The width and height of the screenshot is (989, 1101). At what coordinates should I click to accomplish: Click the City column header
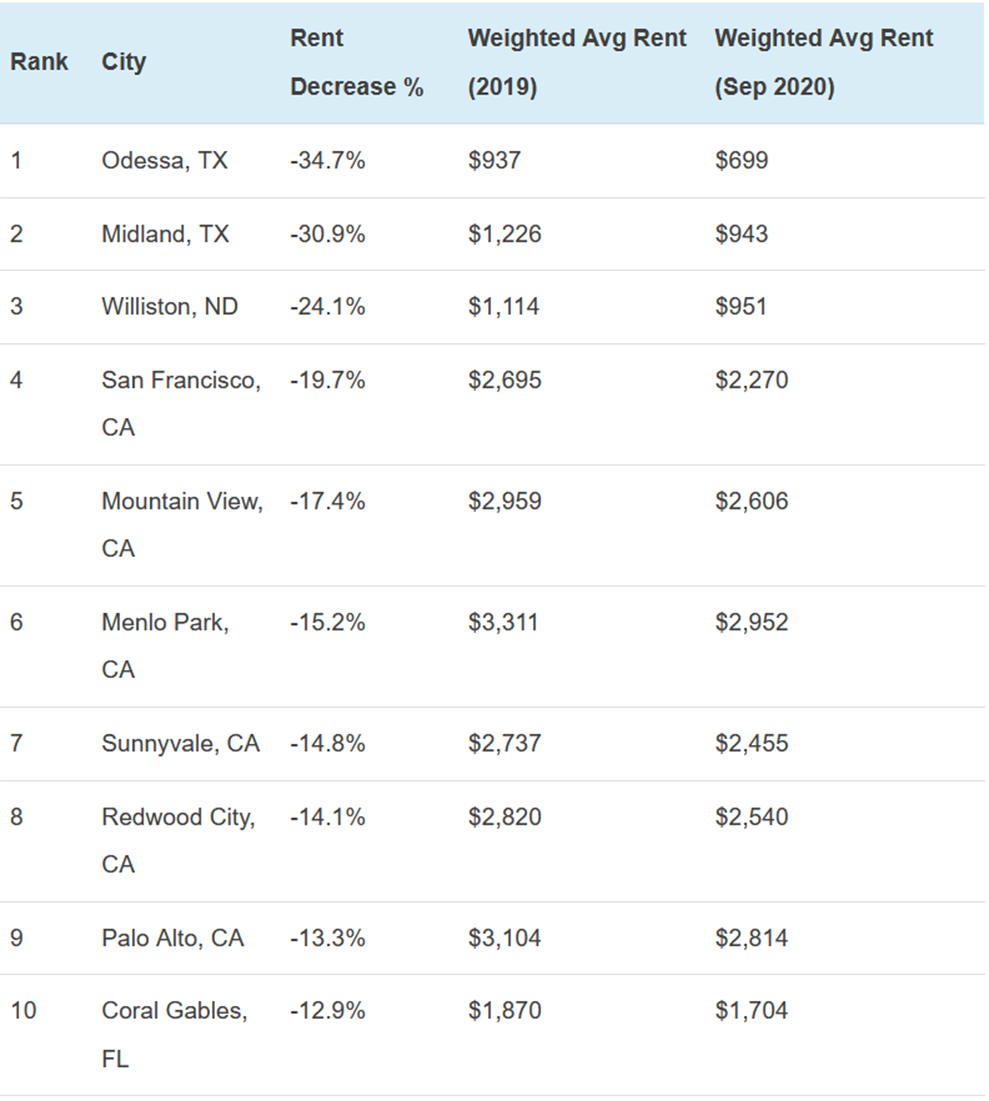tap(124, 62)
